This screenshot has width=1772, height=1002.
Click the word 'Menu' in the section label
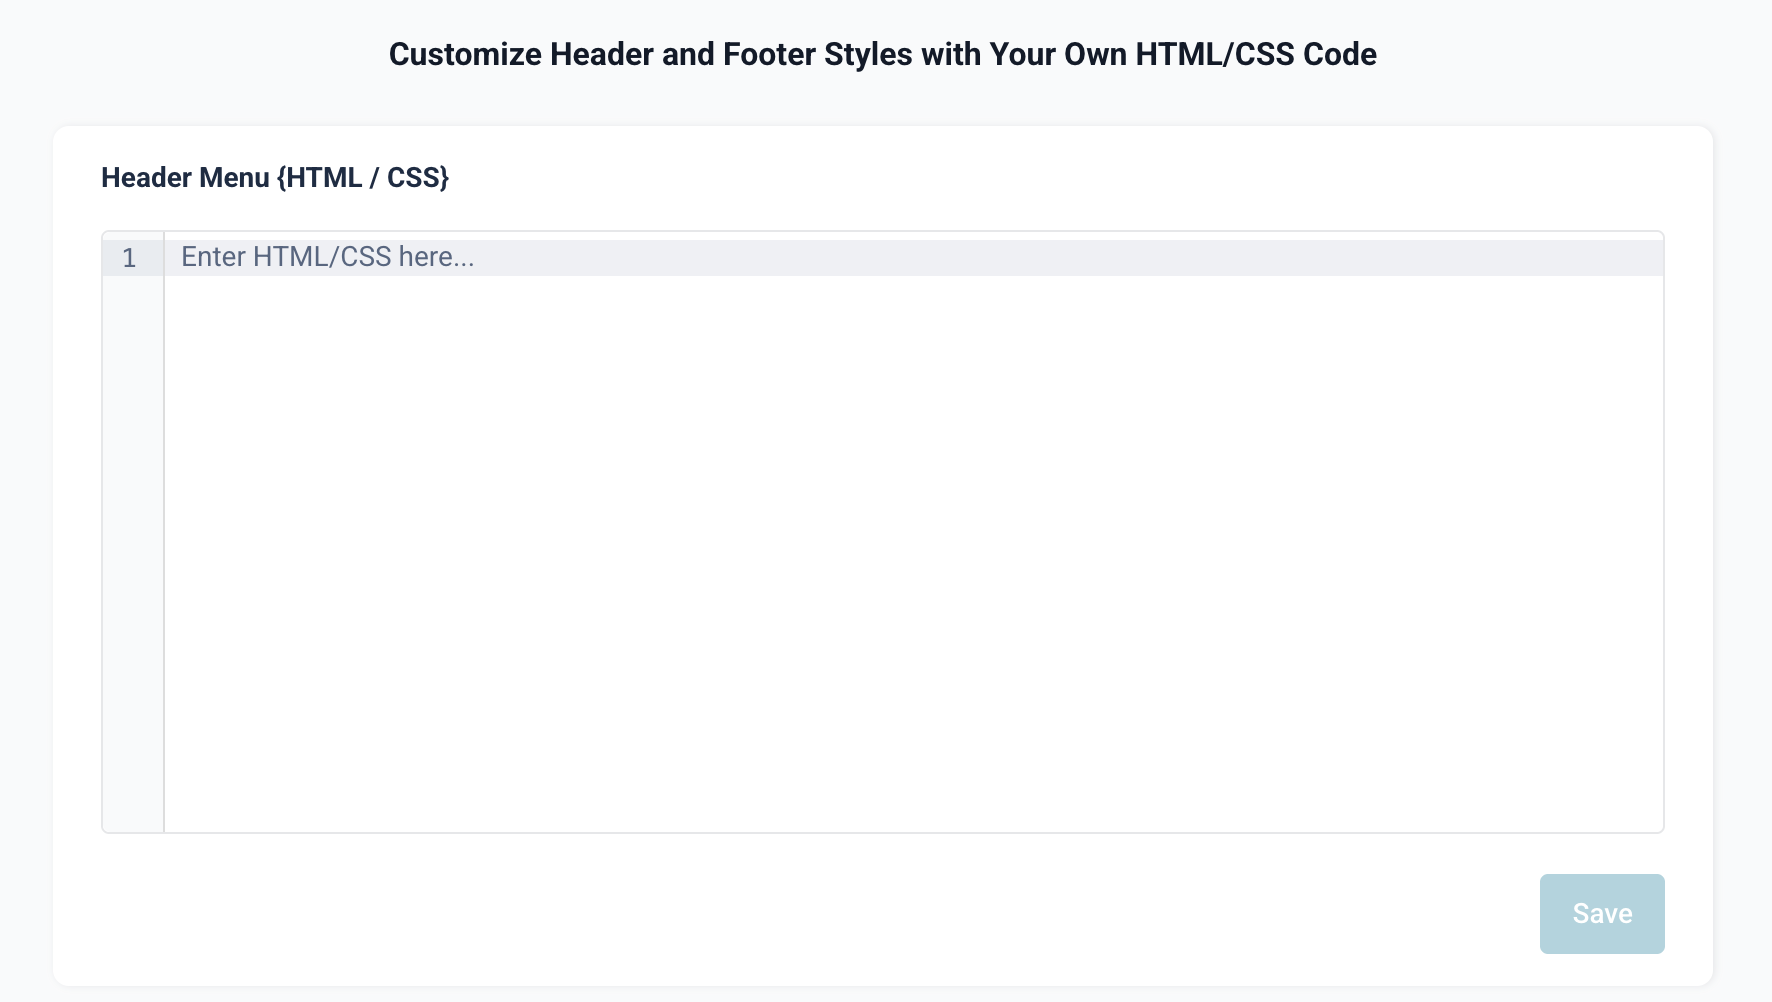(x=234, y=178)
